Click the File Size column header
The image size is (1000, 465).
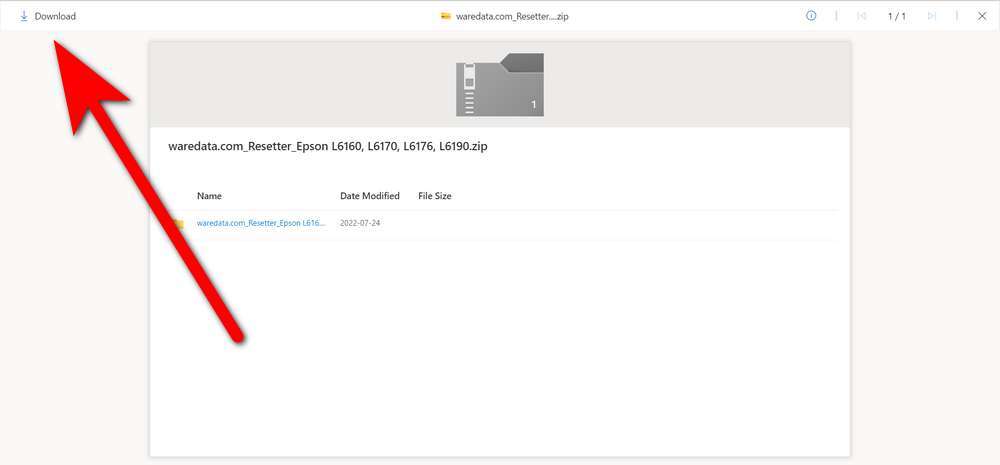[435, 196]
